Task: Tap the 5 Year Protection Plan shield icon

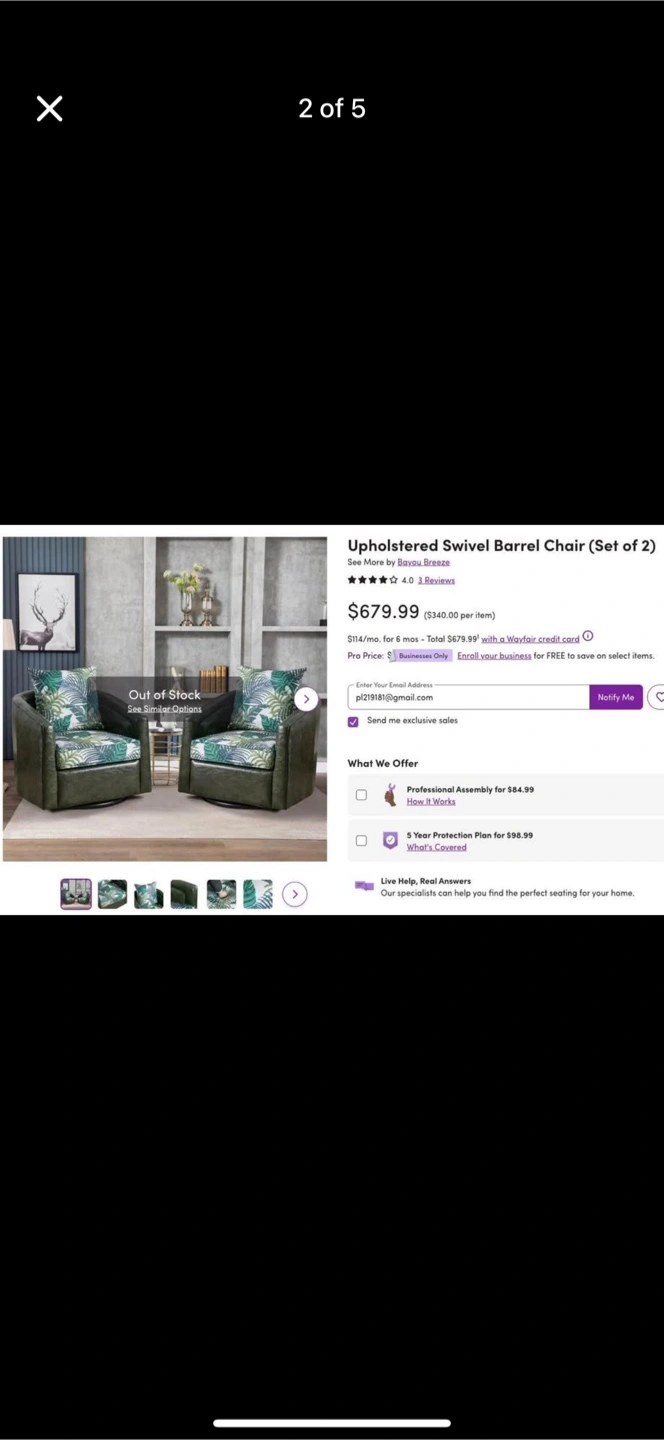Action: [390, 840]
